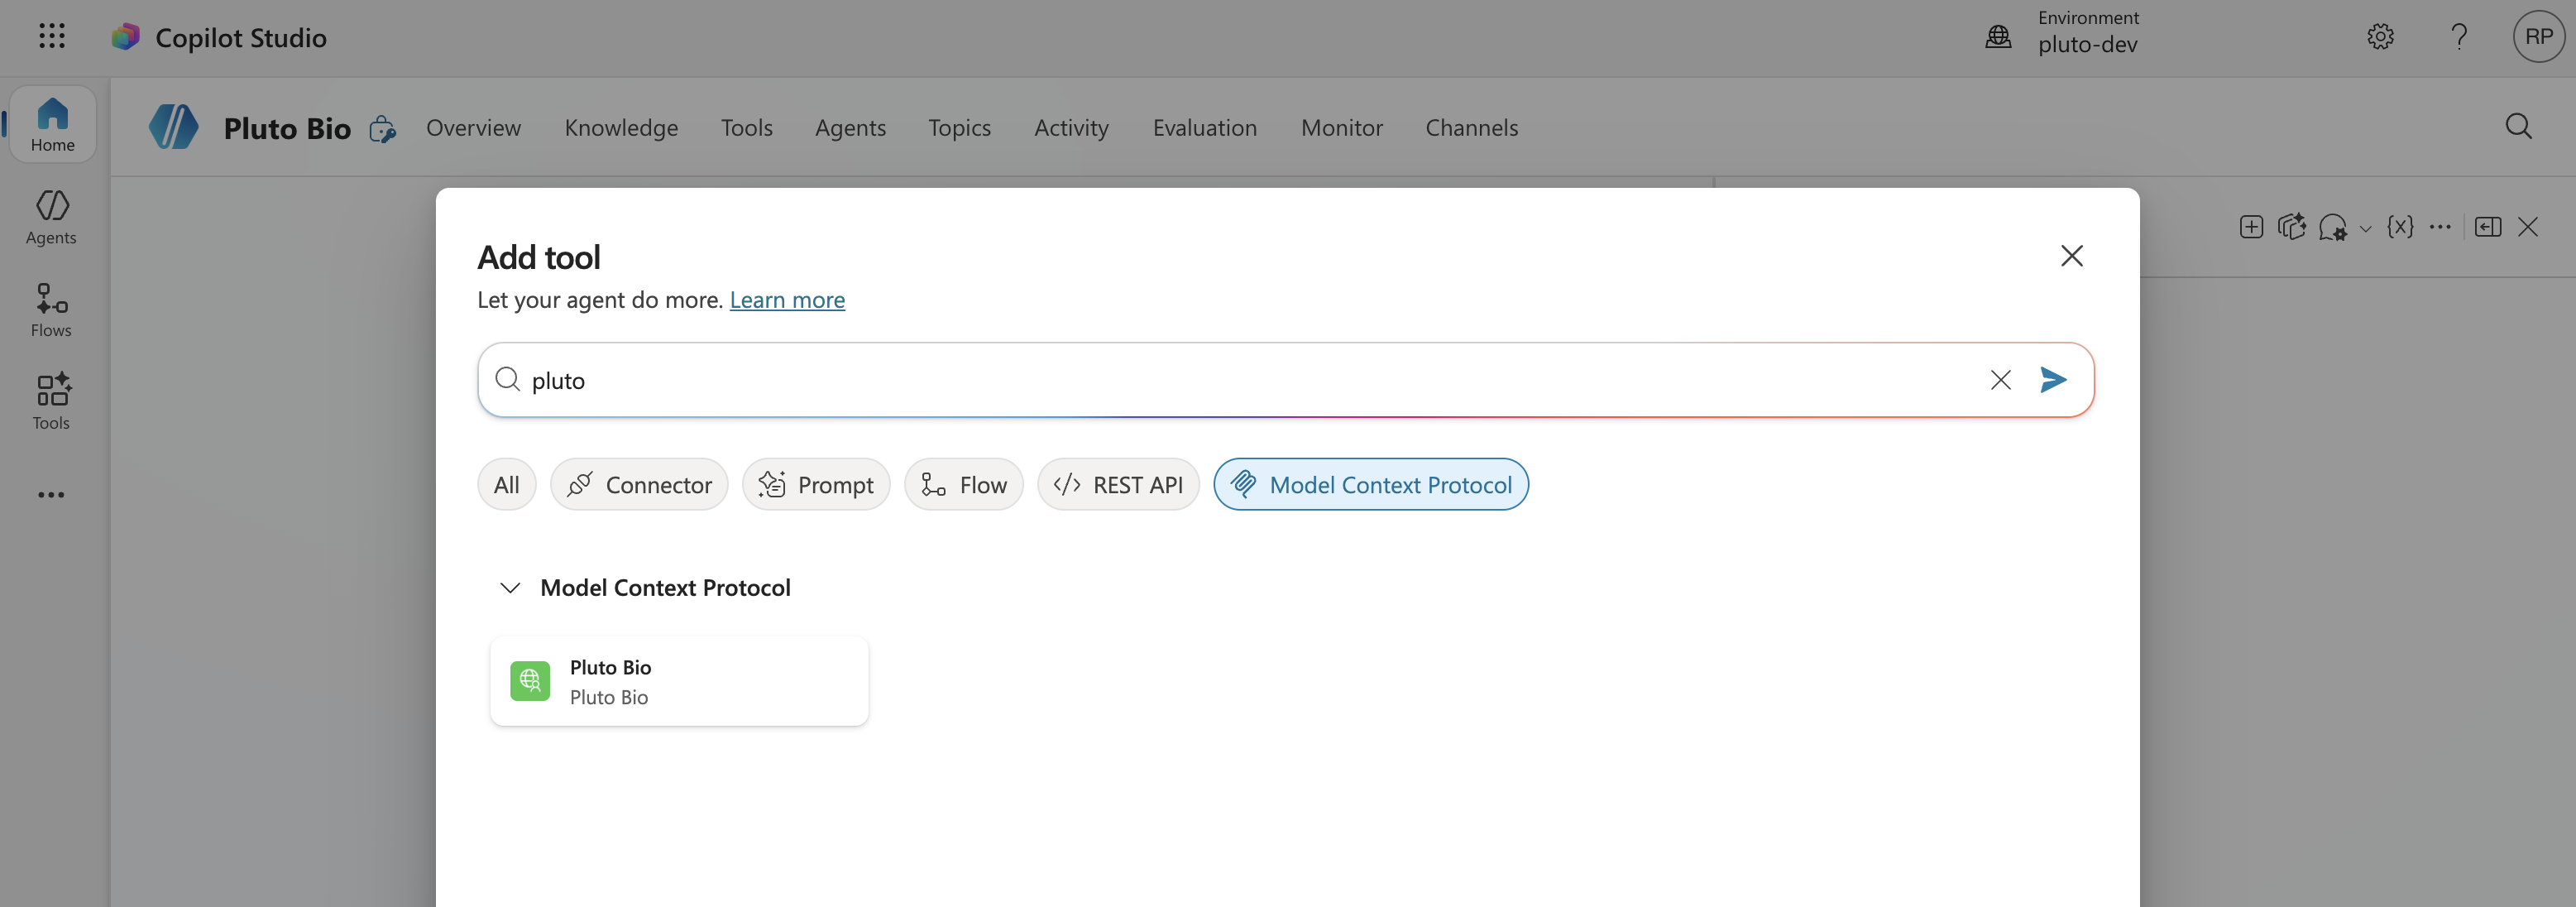The image size is (2576, 907).
Task: Open the Topics tab
Action: click(959, 128)
